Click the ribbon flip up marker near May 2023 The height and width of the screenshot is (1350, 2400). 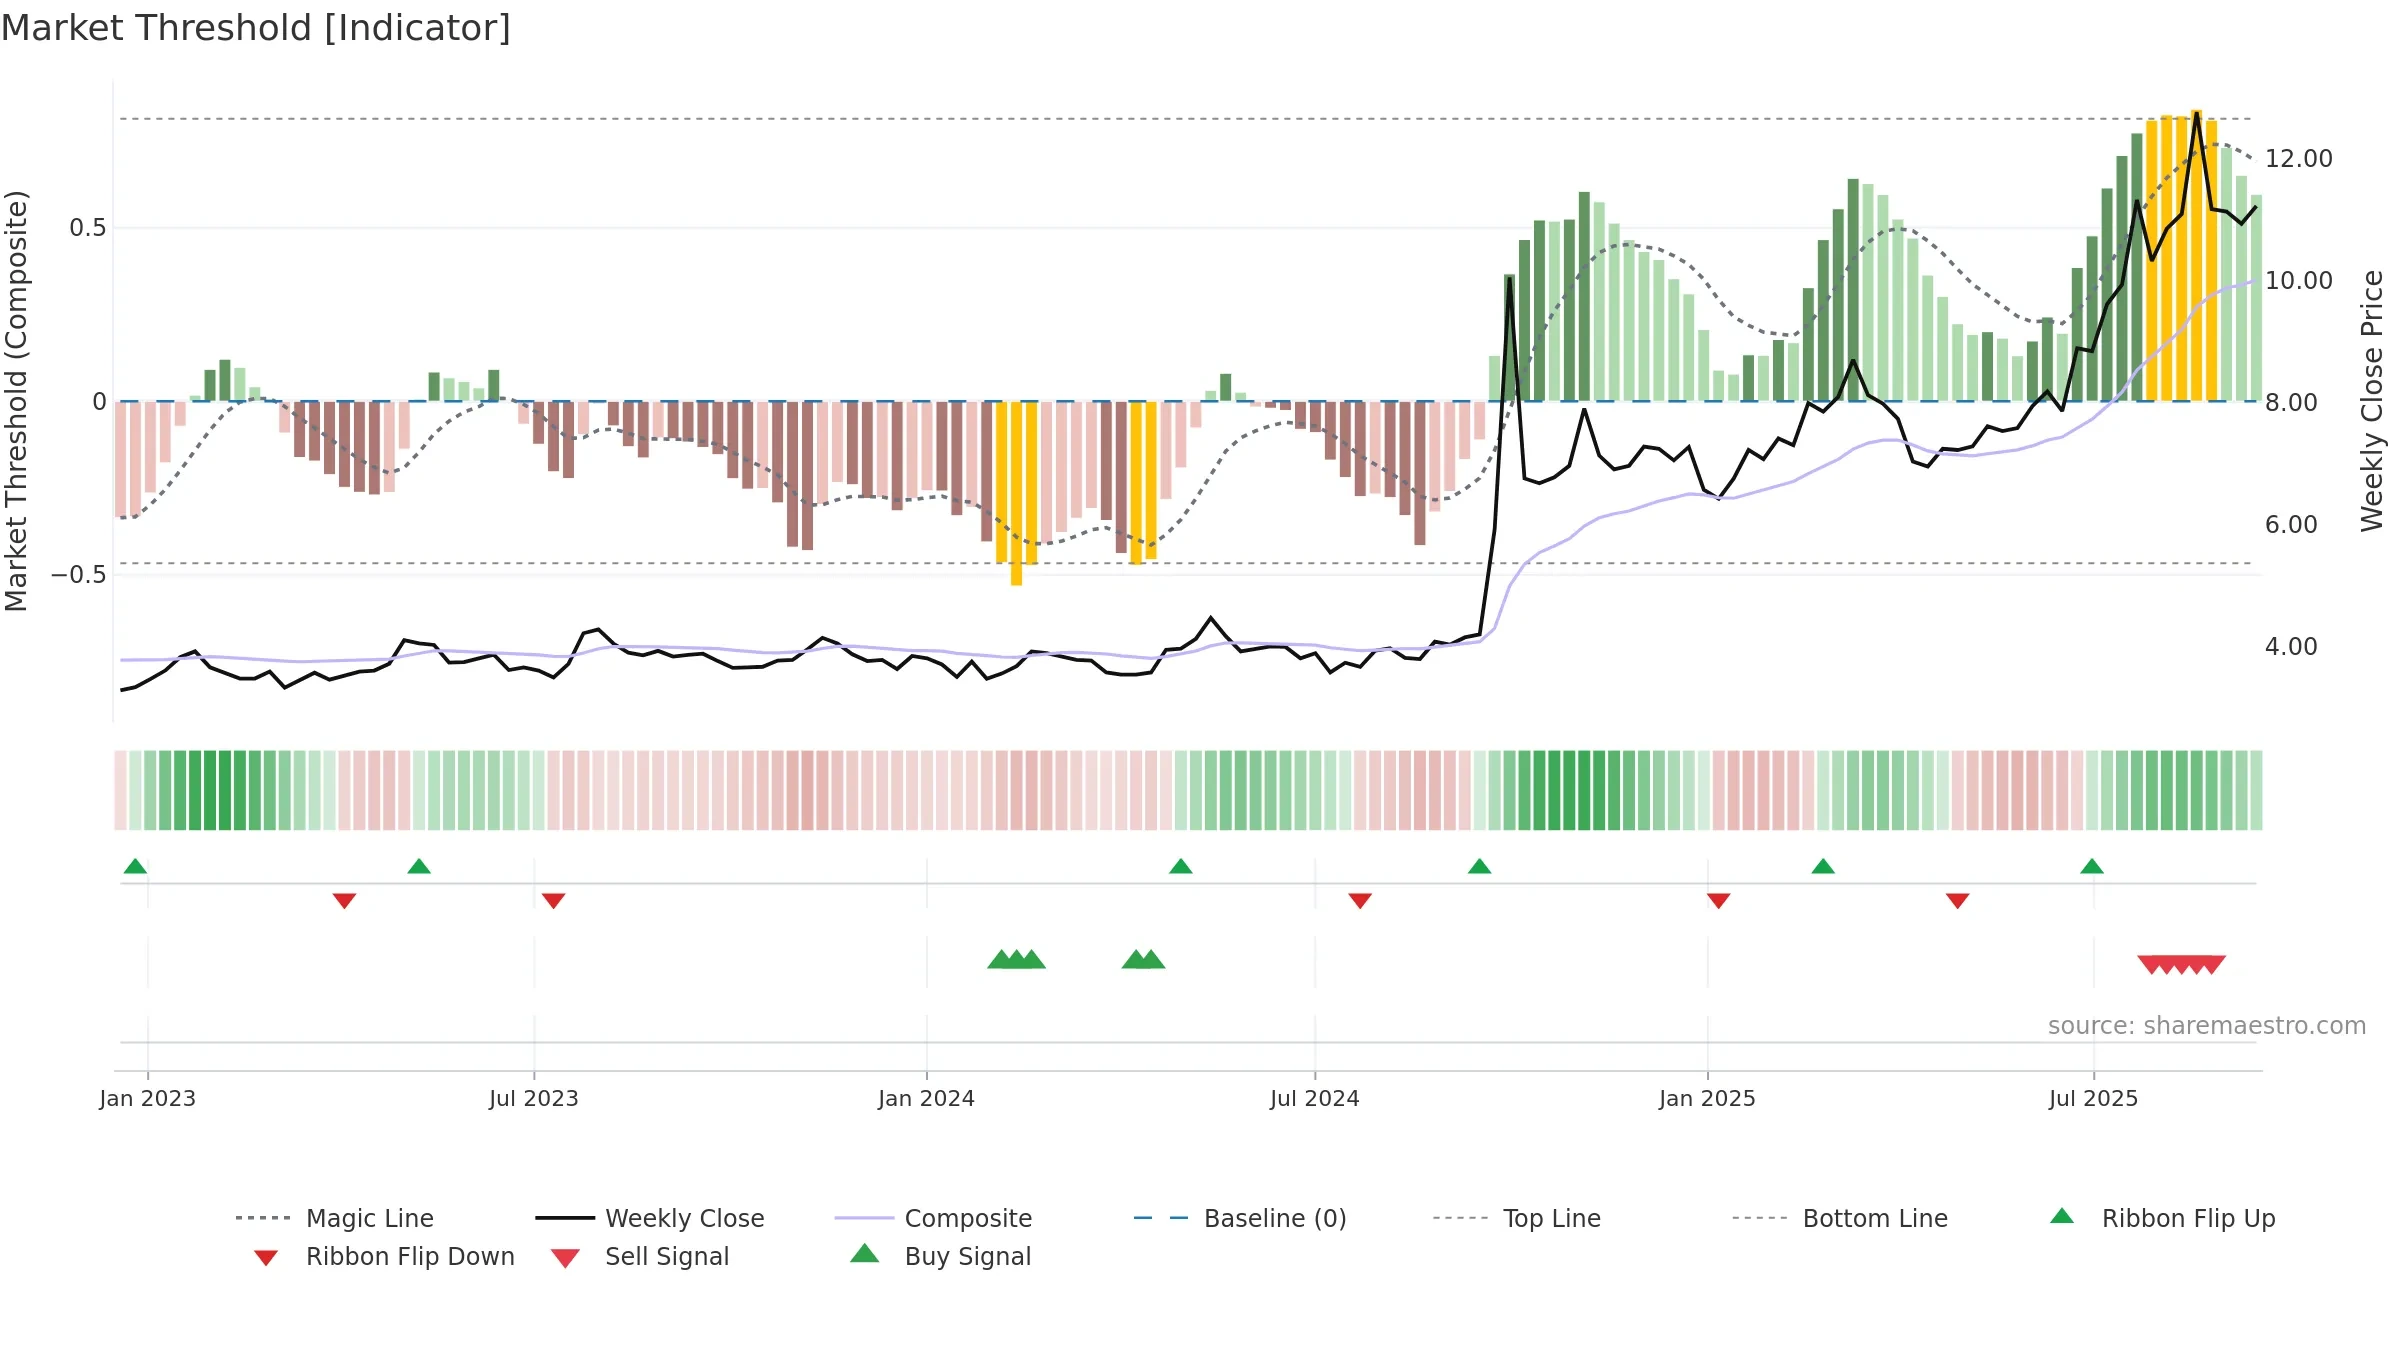pyautogui.click(x=419, y=866)
